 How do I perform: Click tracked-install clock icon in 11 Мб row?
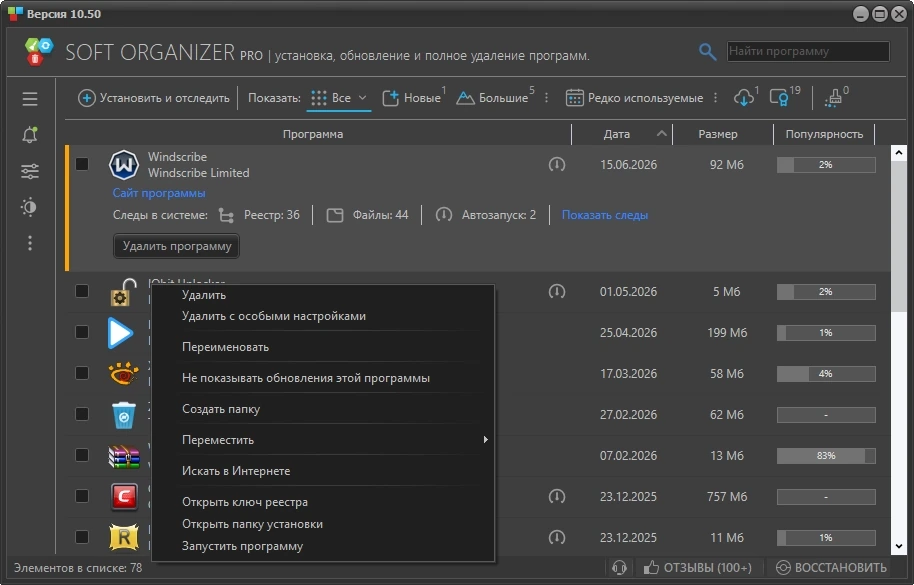(x=557, y=537)
